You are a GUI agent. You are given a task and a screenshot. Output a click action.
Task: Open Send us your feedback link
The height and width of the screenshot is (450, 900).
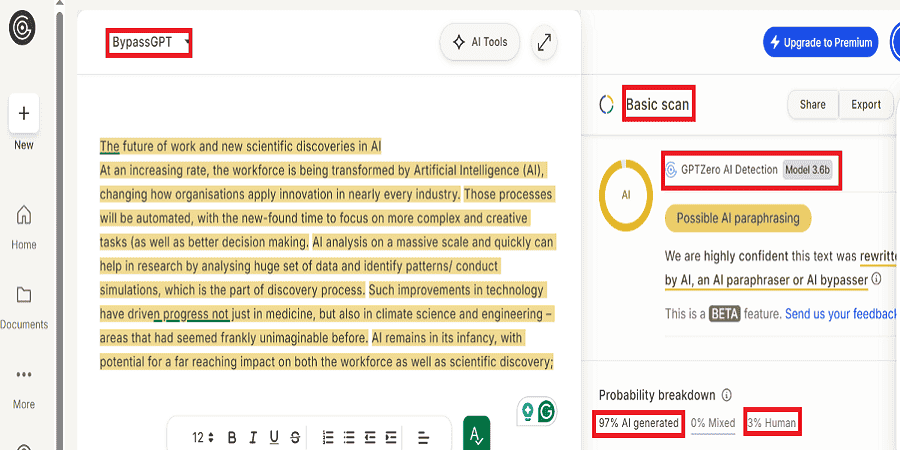point(840,314)
